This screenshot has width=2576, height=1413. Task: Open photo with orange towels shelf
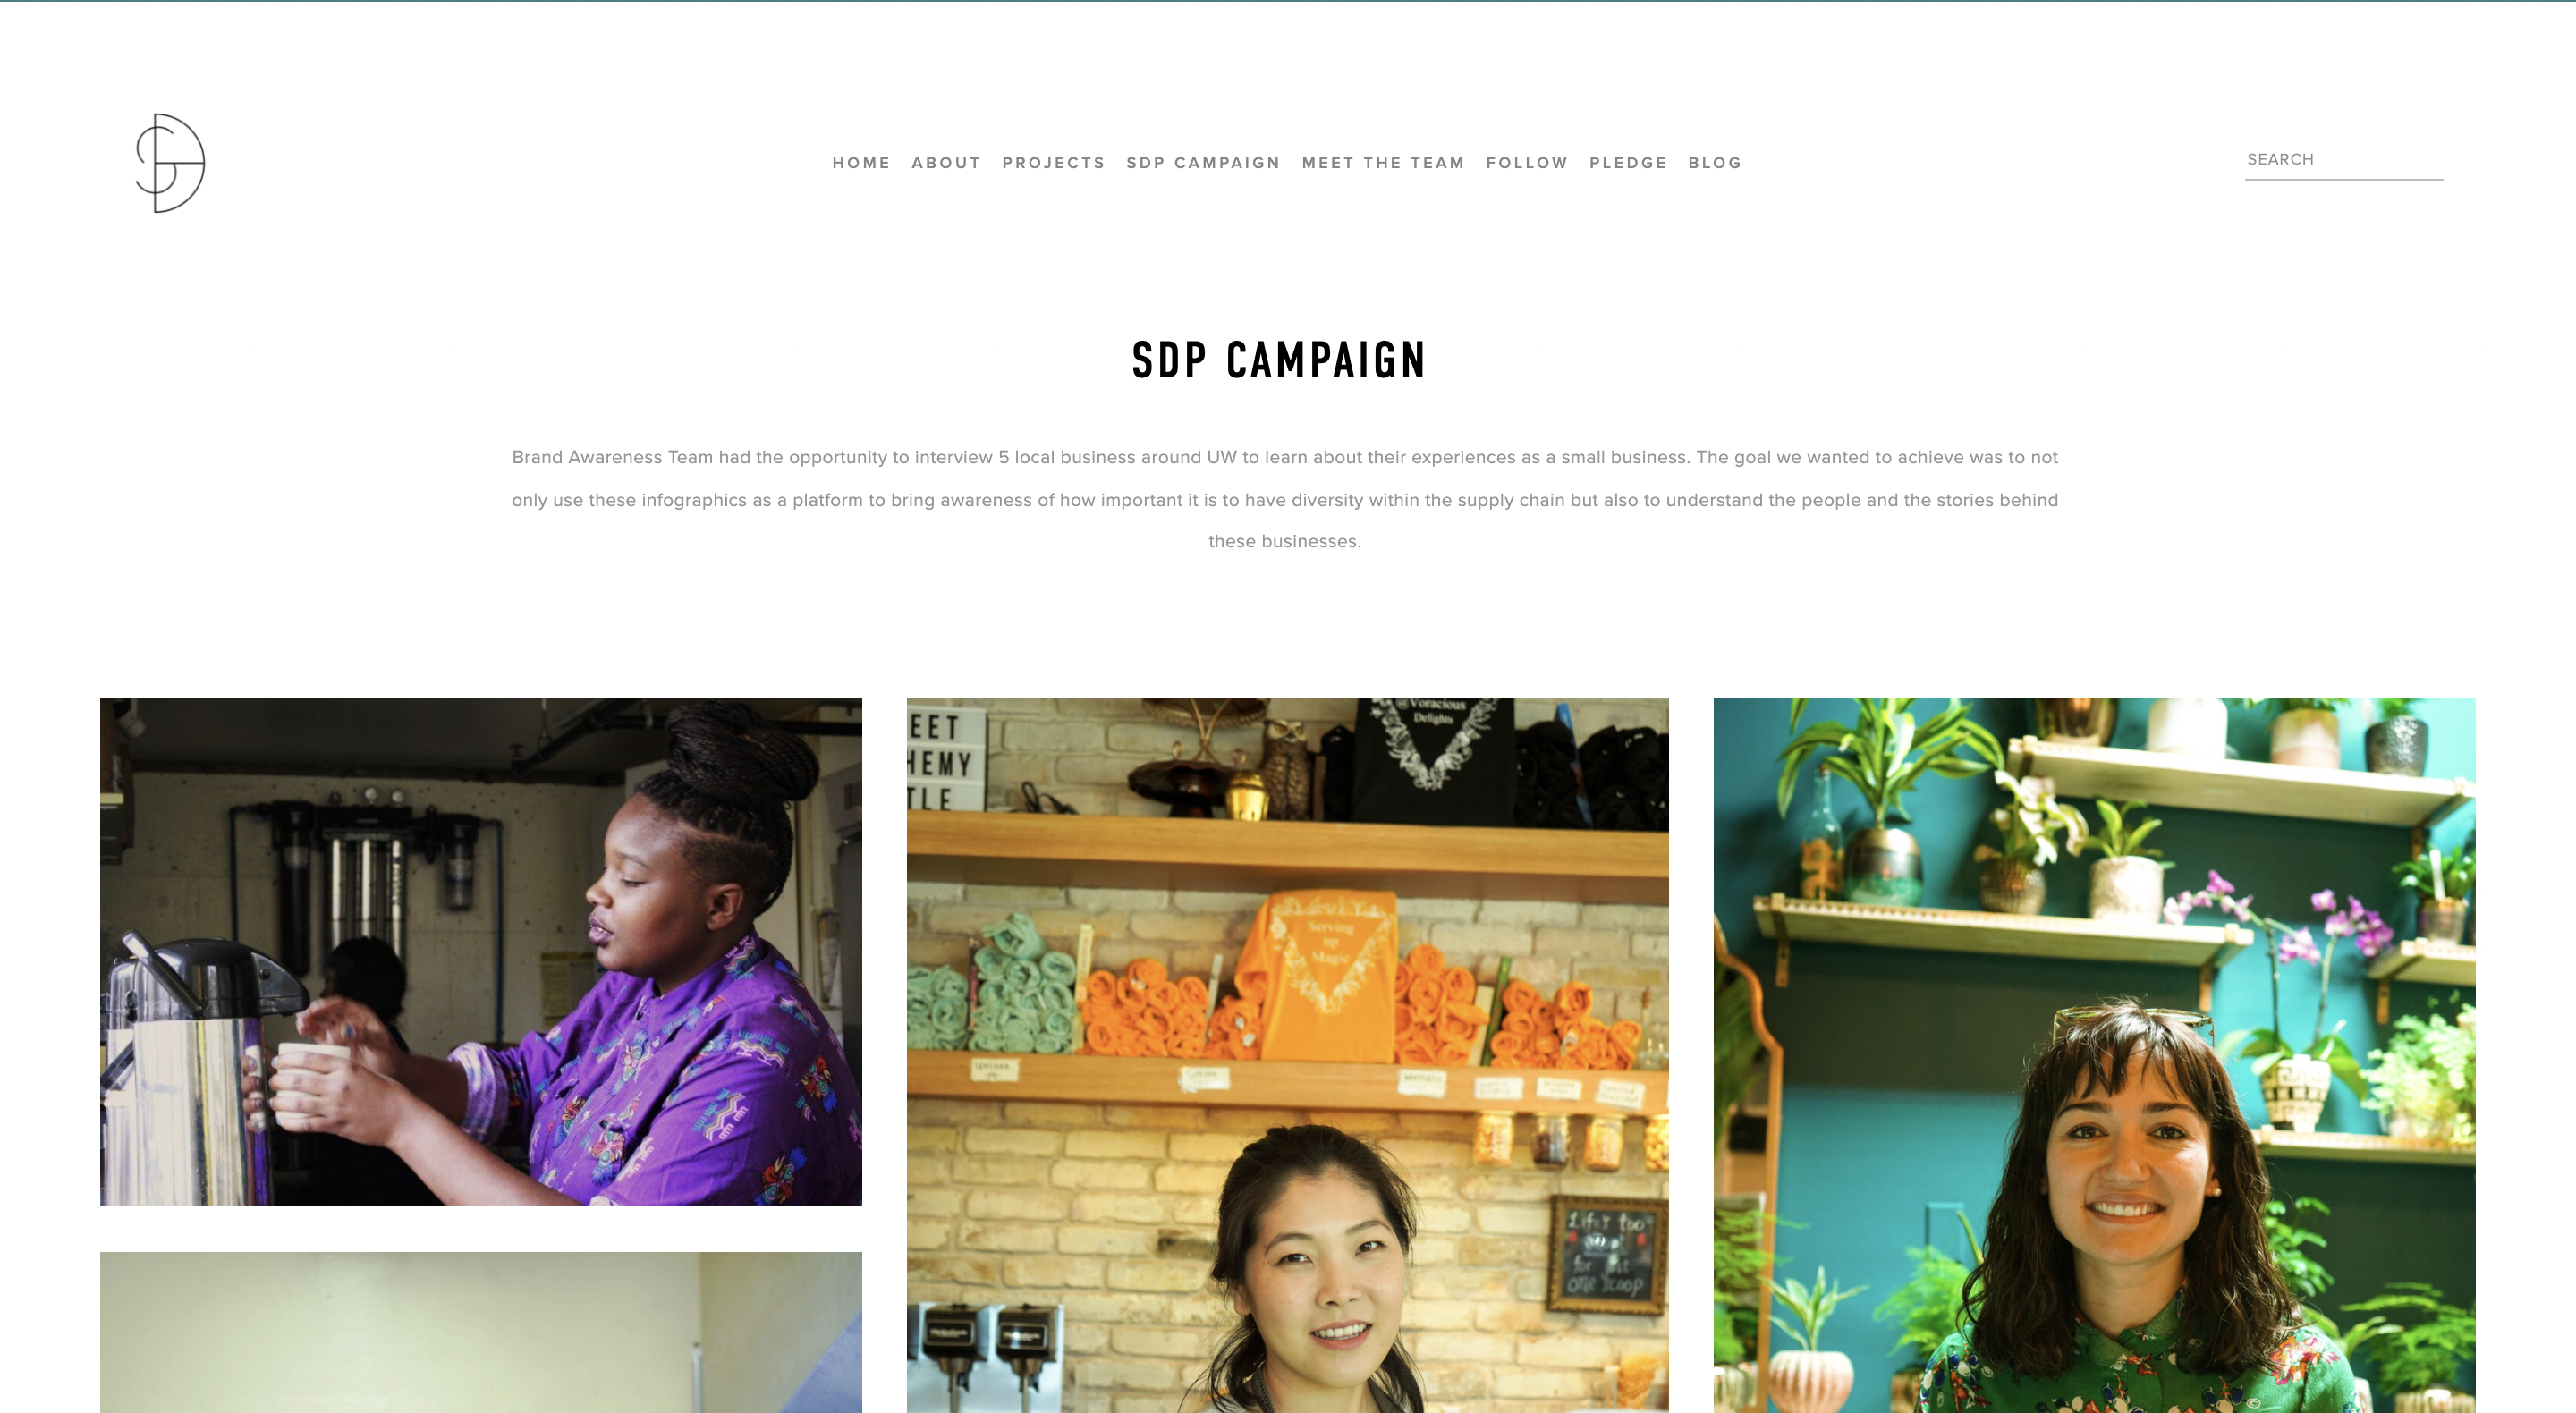(1287, 1055)
